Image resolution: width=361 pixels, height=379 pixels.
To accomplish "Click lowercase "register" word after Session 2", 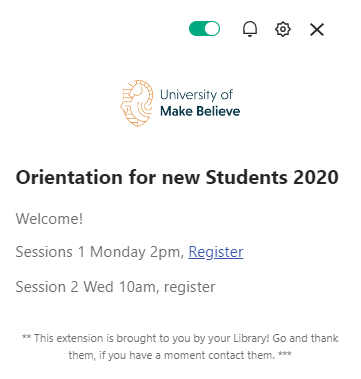I will click(189, 288).
